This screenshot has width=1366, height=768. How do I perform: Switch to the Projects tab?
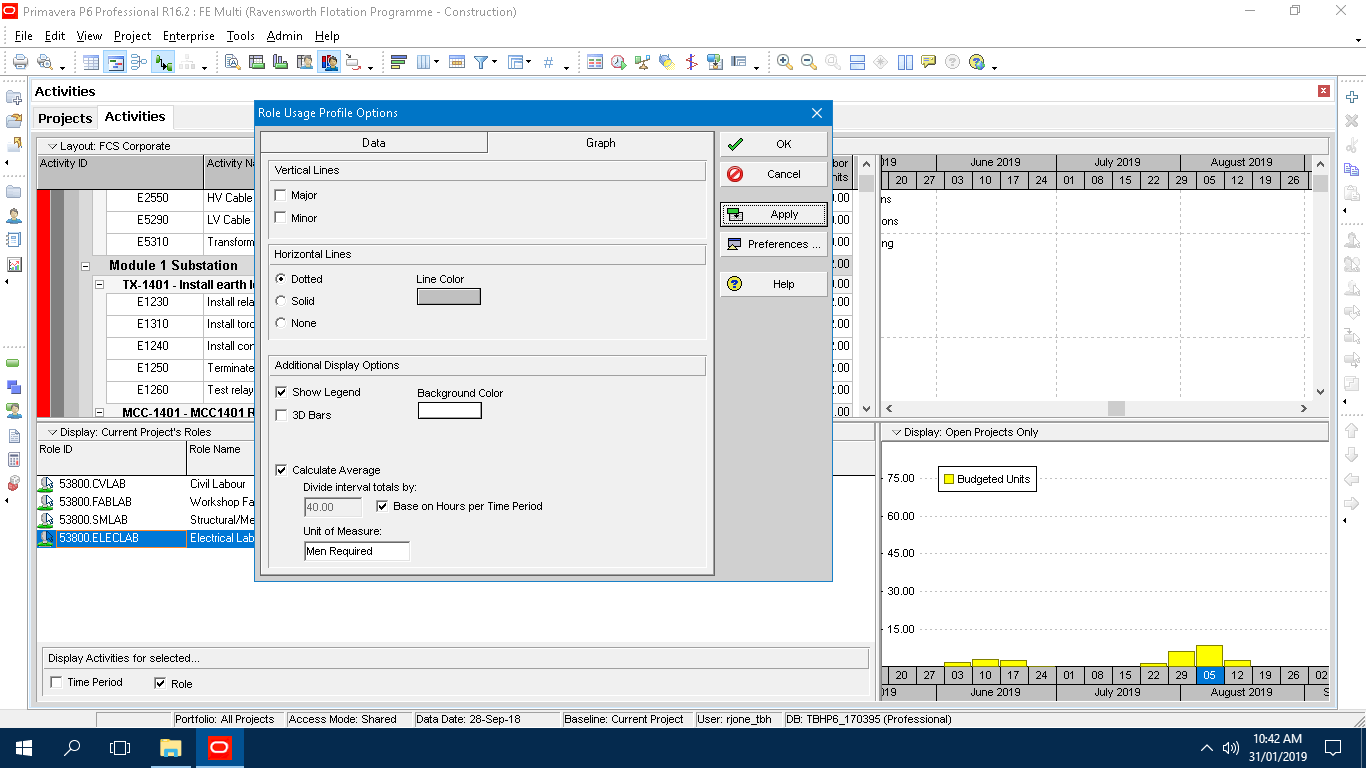tap(65, 118)
